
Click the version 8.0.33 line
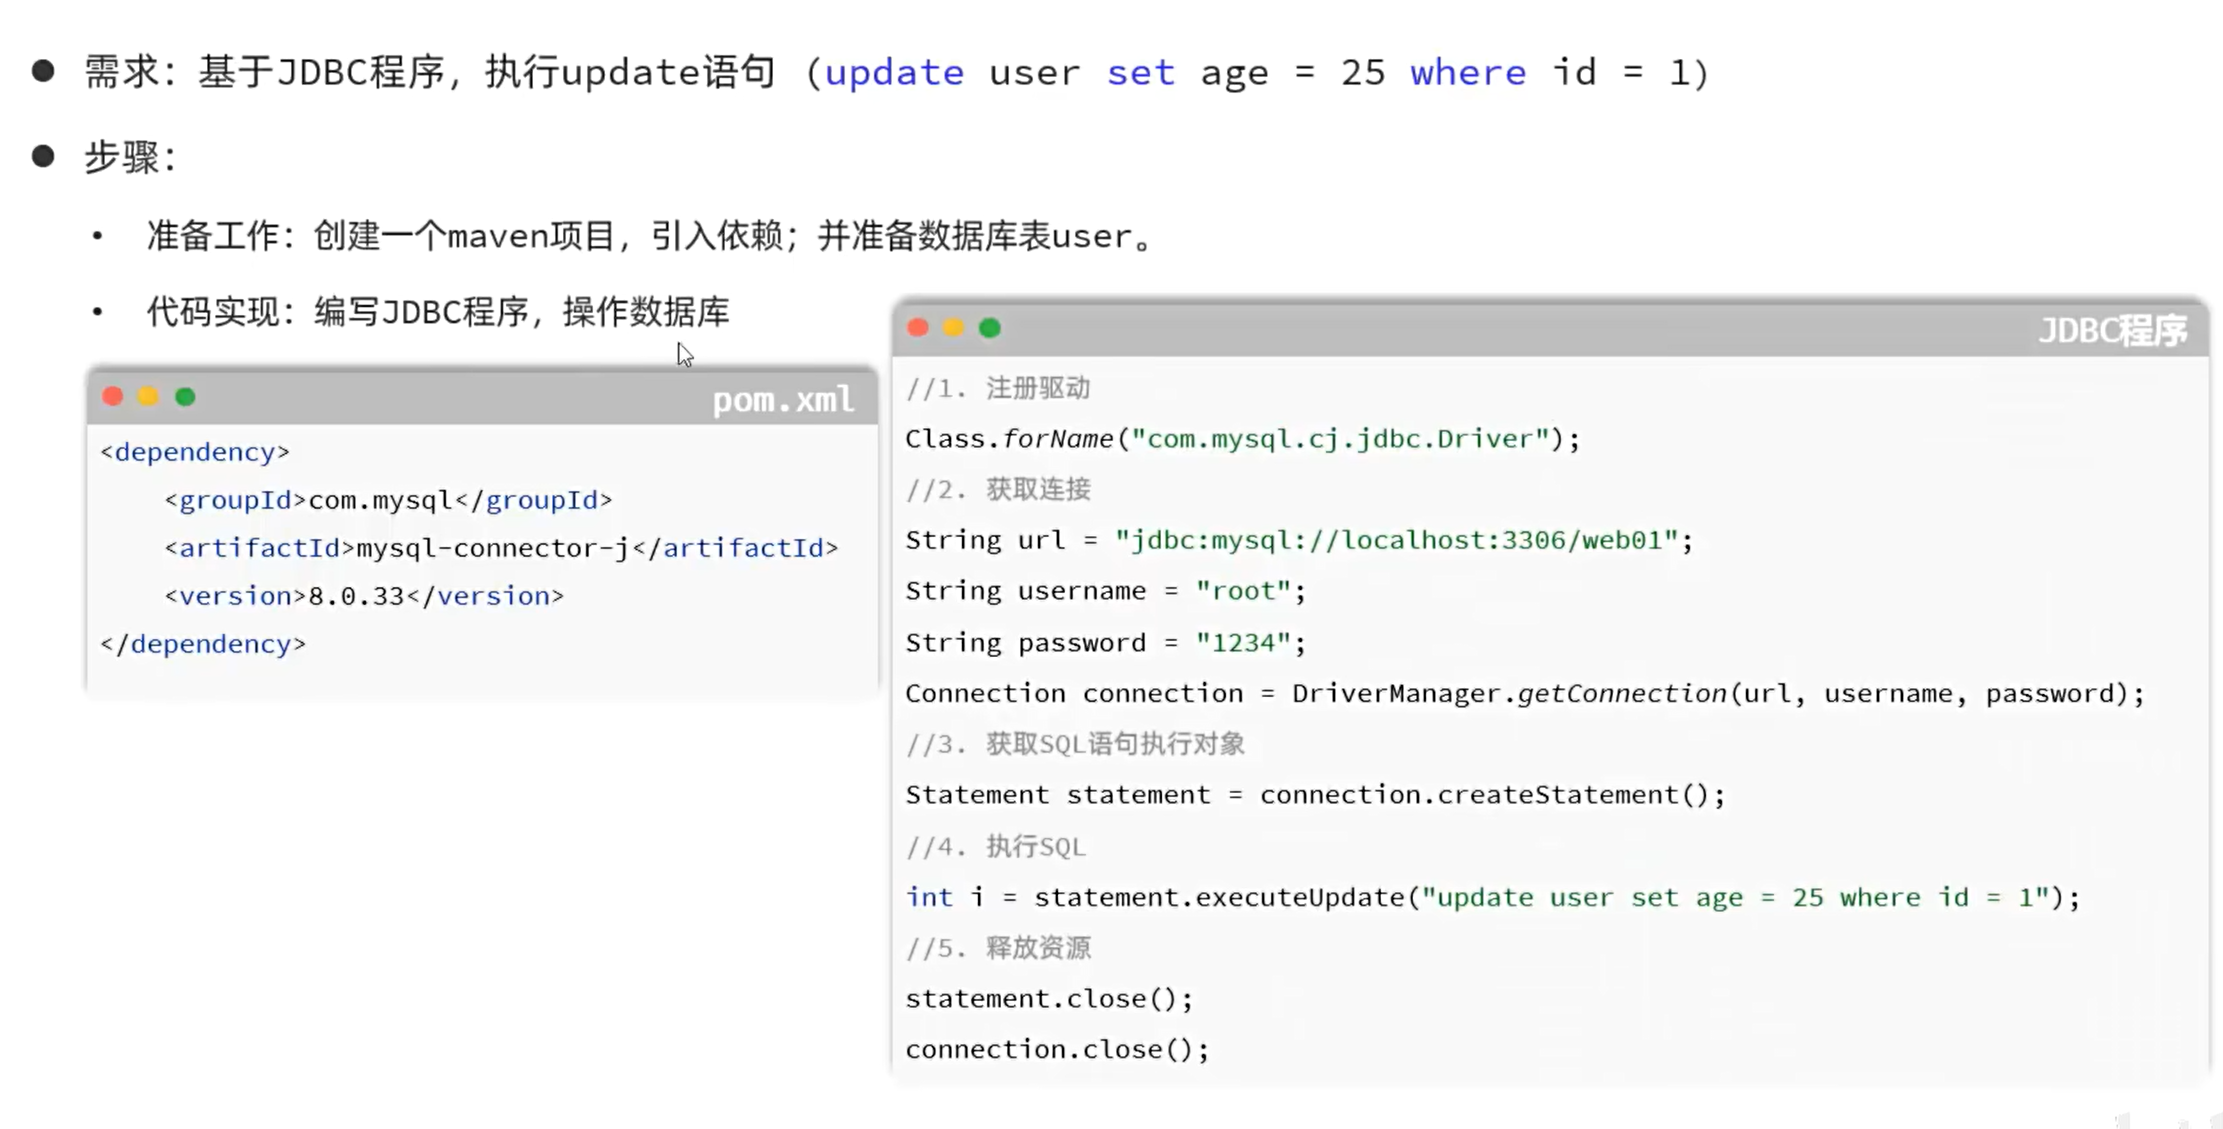point(364,596)
